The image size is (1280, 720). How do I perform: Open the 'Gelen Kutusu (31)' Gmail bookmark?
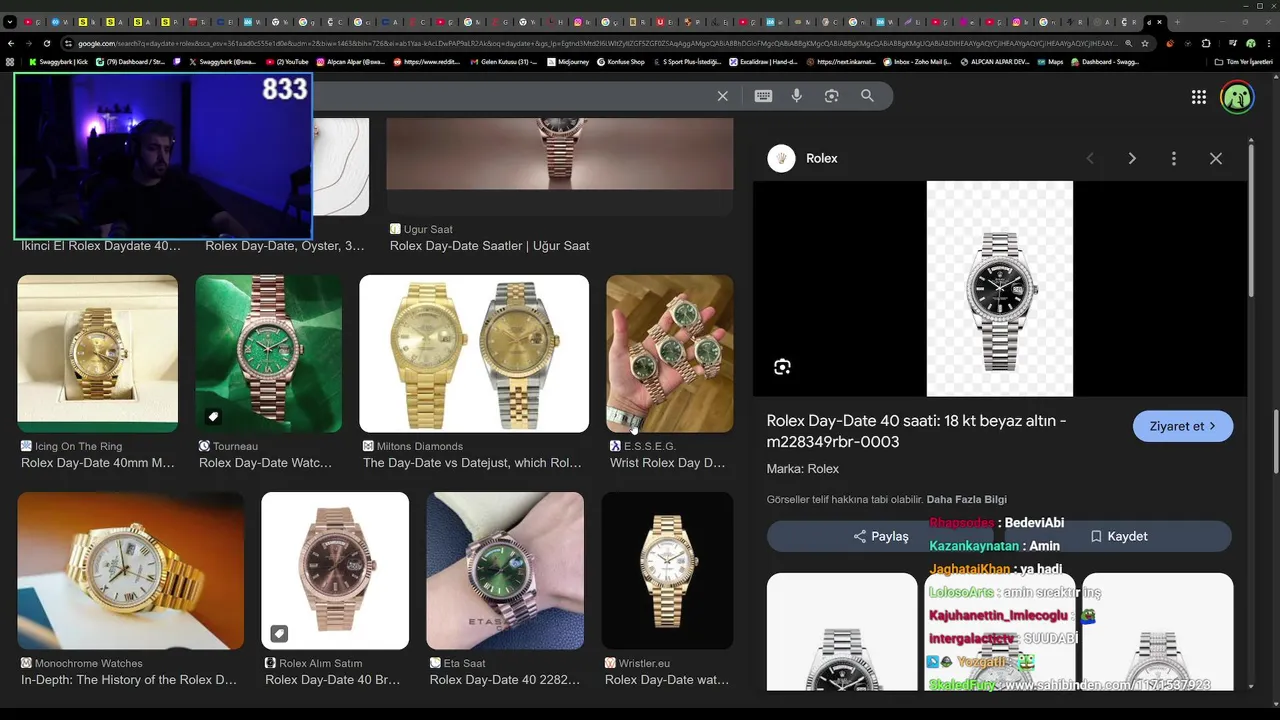click(x=504, y=62)
